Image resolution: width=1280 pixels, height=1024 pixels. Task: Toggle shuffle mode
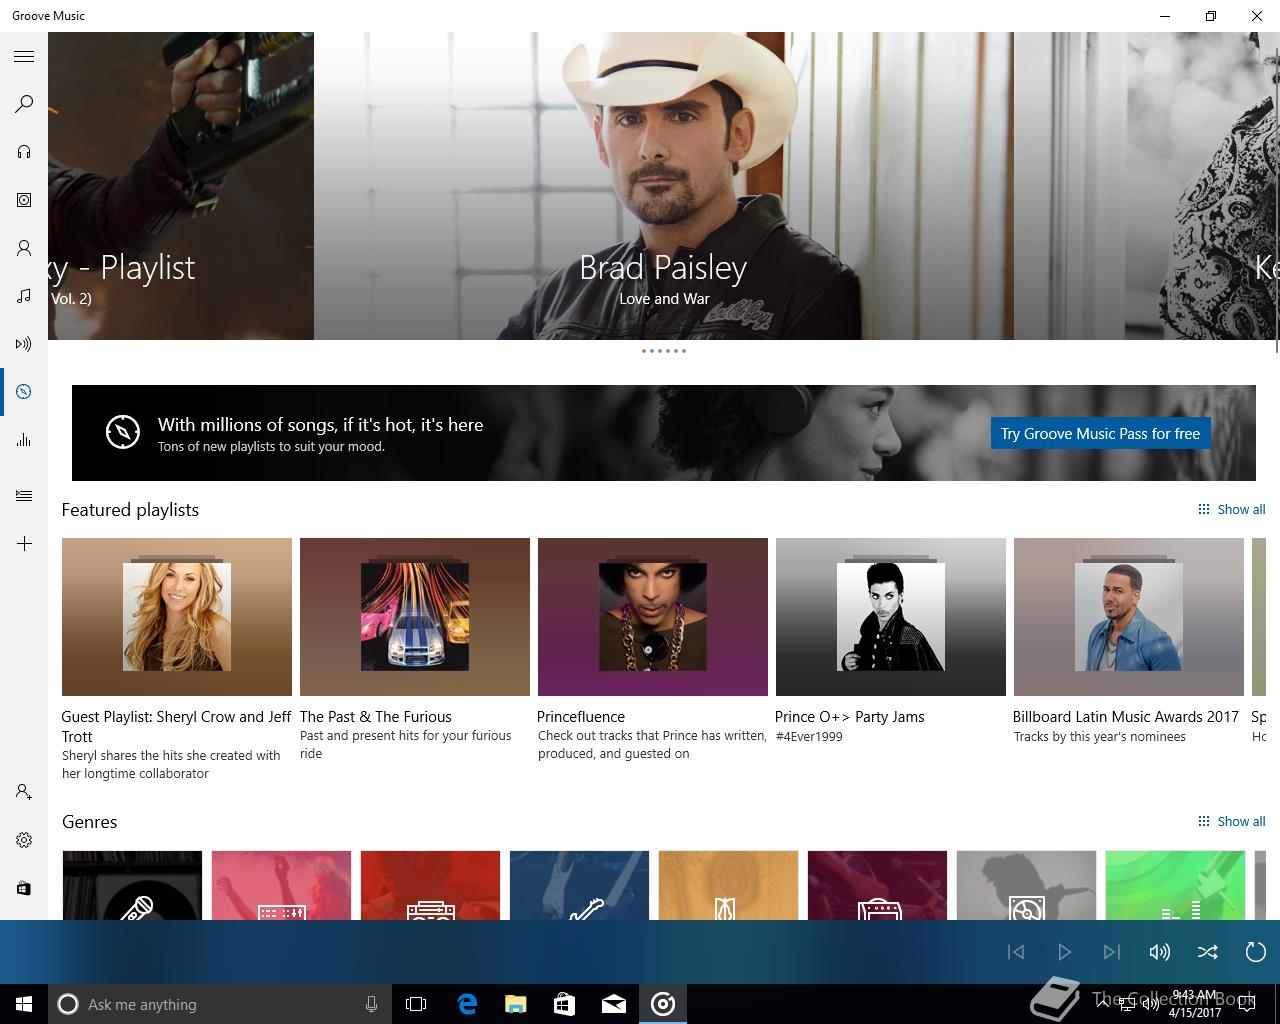[1208, 952]
